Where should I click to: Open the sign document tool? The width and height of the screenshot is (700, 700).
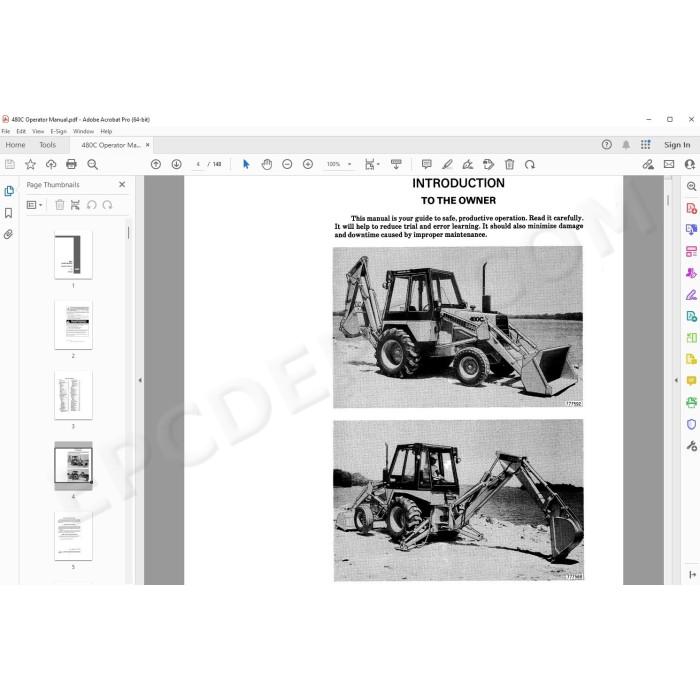point(468,164)
